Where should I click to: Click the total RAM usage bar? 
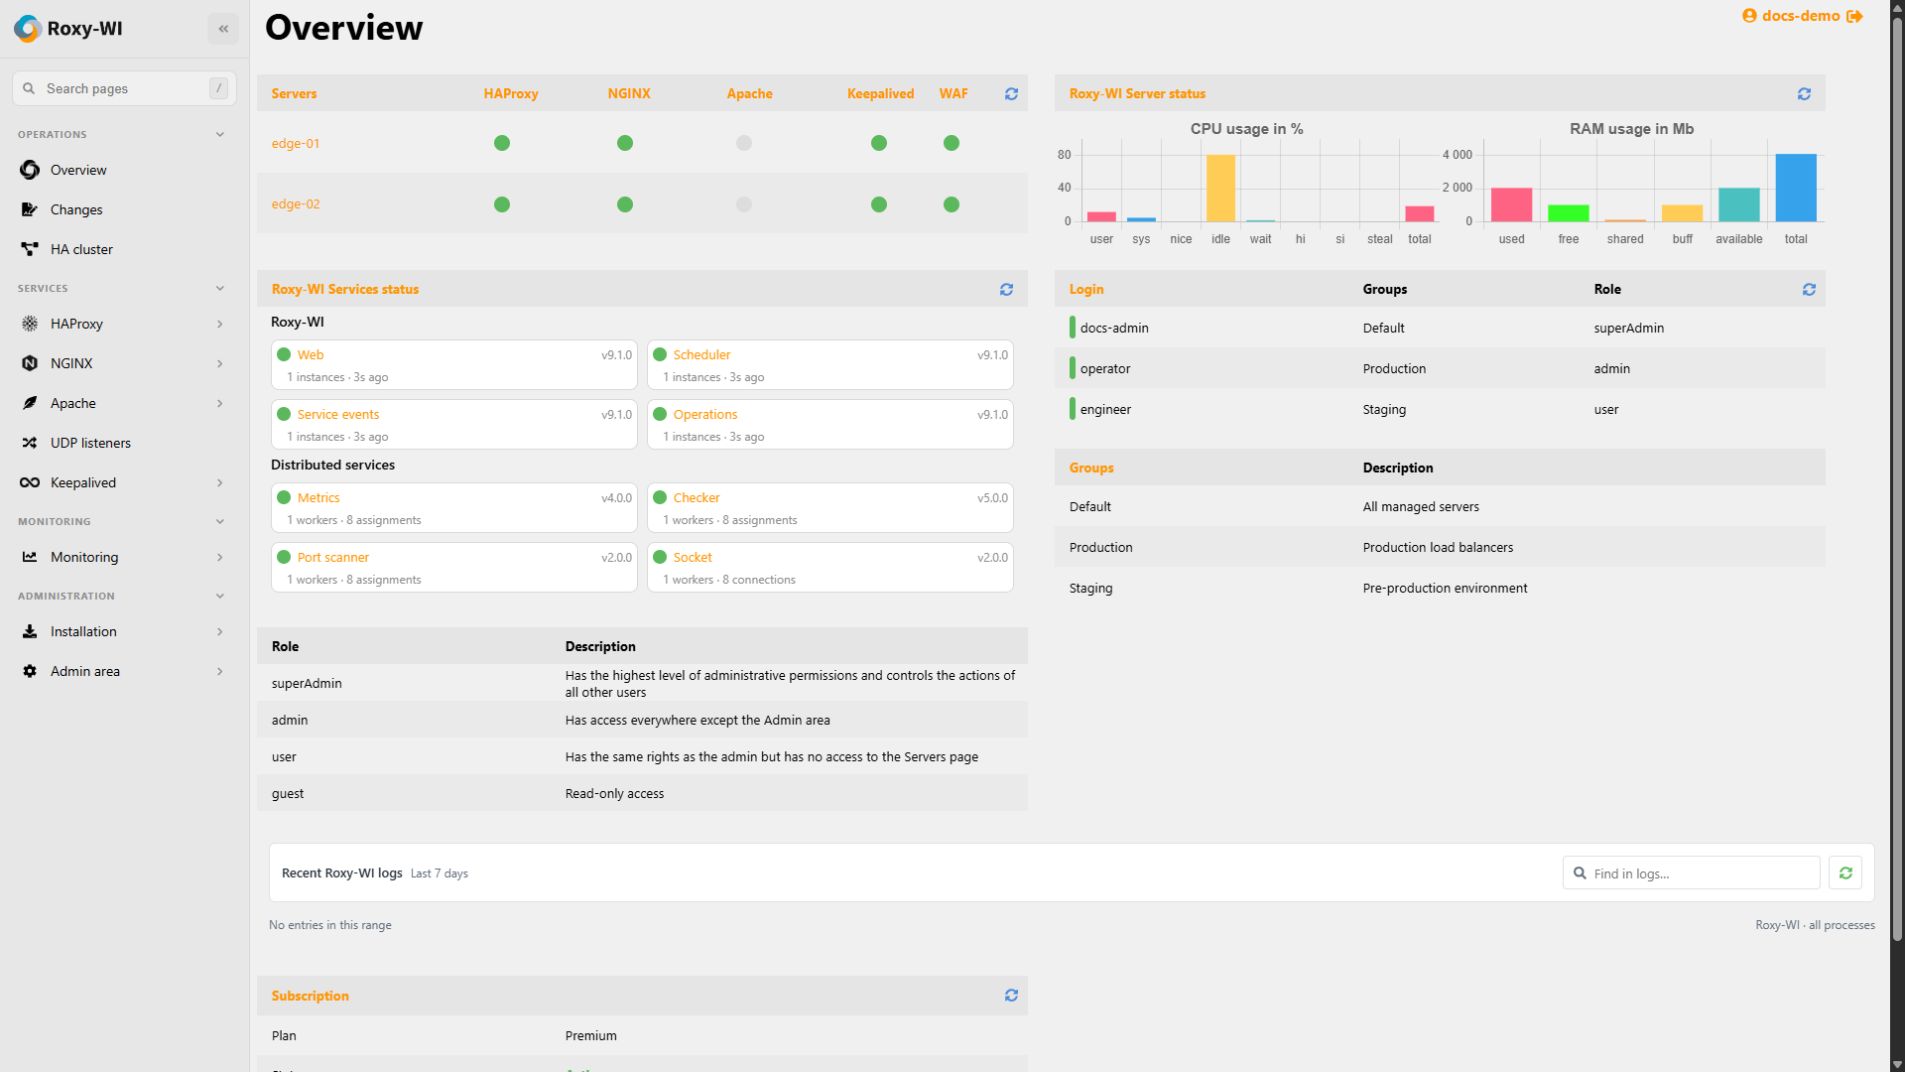(x=1796, y=188)
